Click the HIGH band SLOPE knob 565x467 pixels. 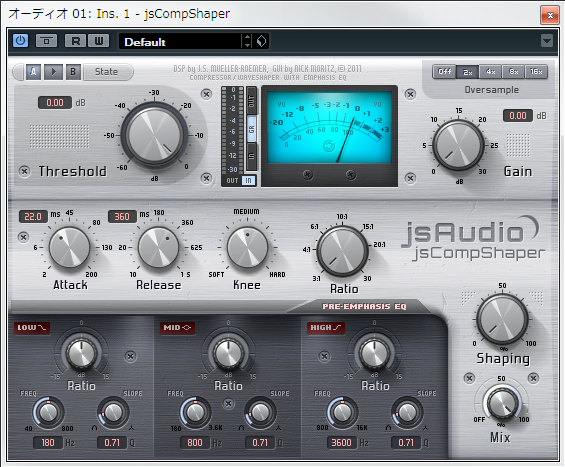point(407,412)
